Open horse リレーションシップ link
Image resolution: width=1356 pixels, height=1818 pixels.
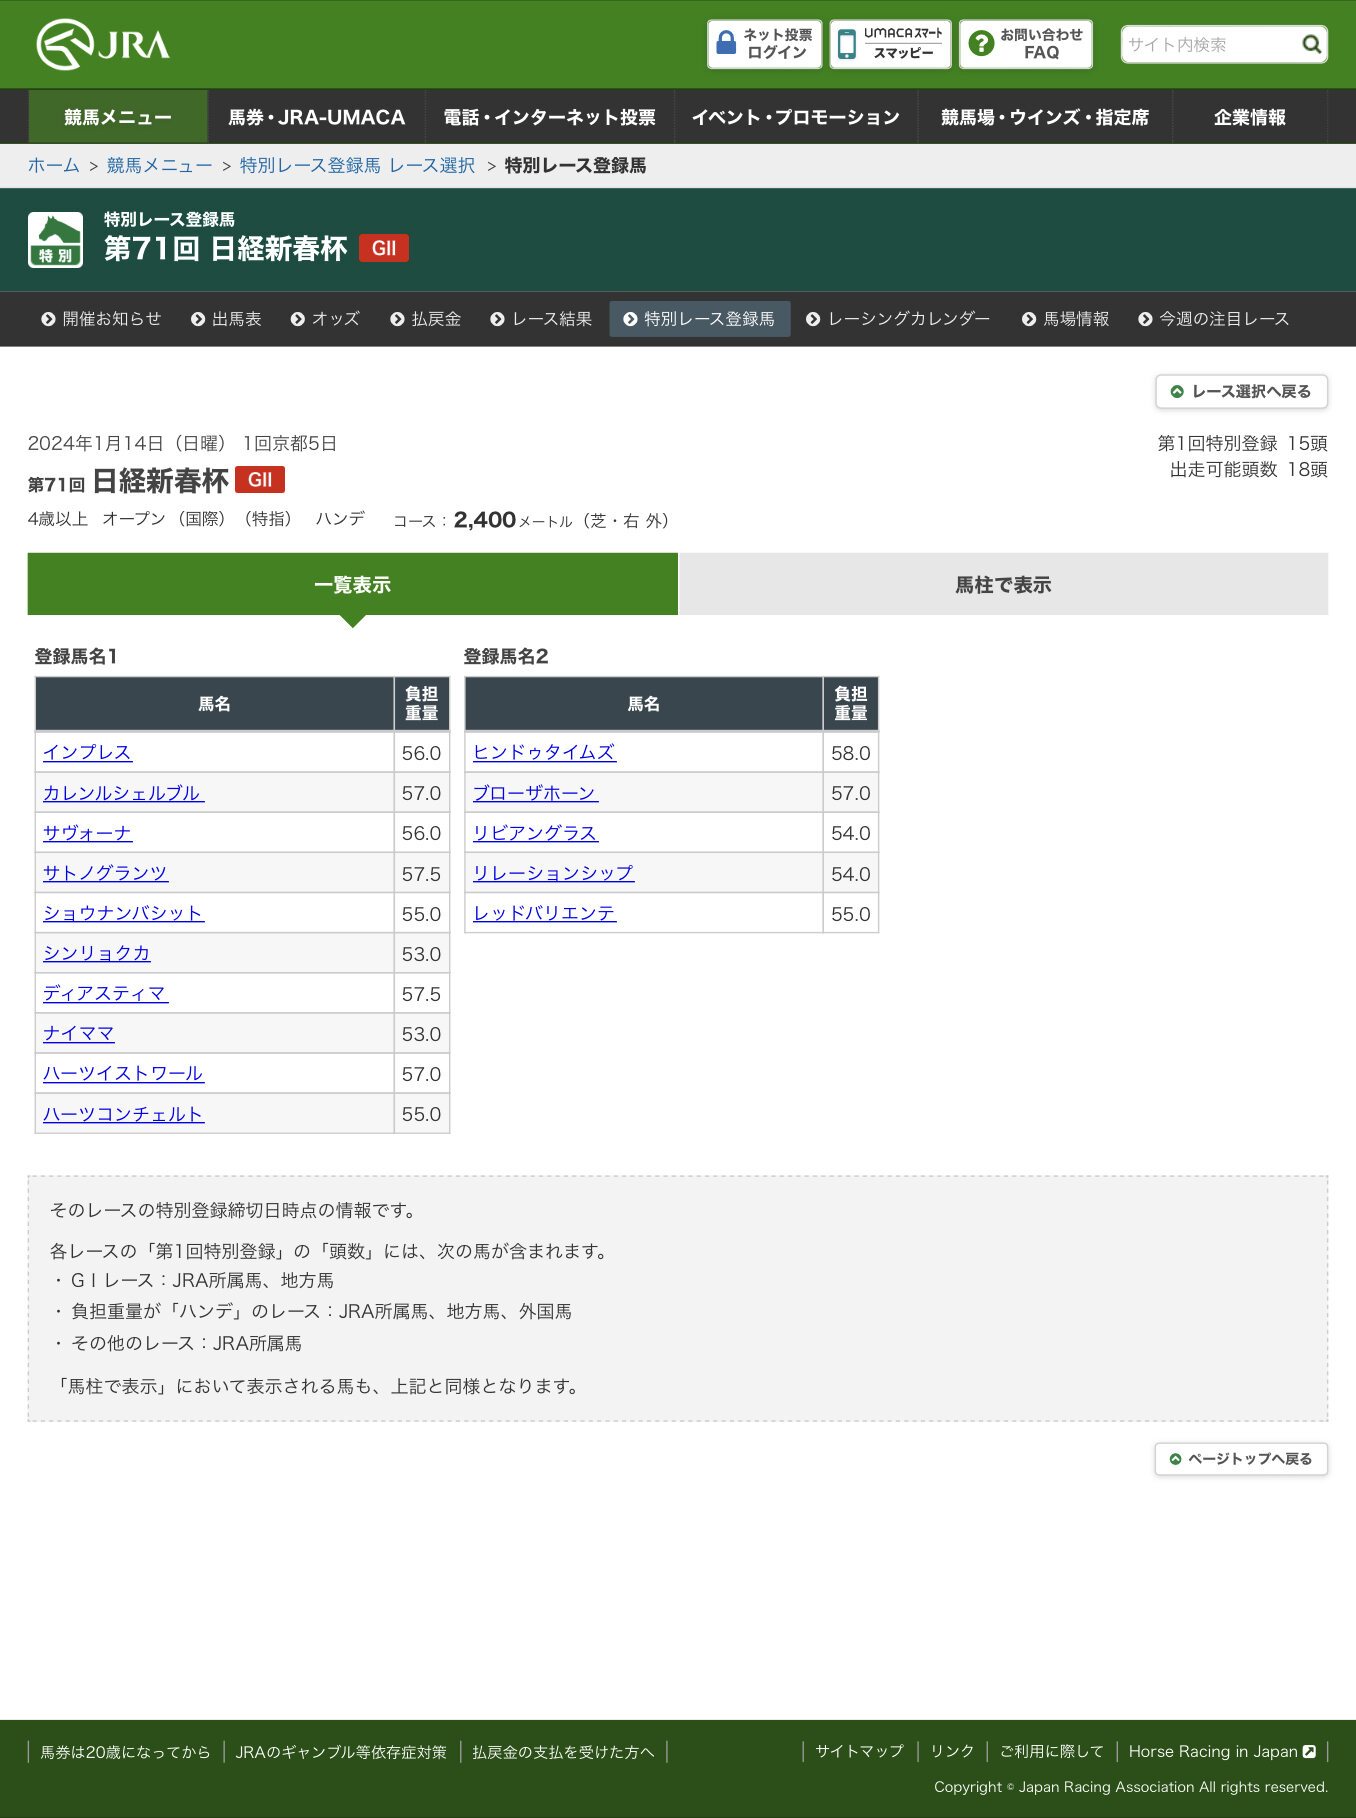point(553,873)
